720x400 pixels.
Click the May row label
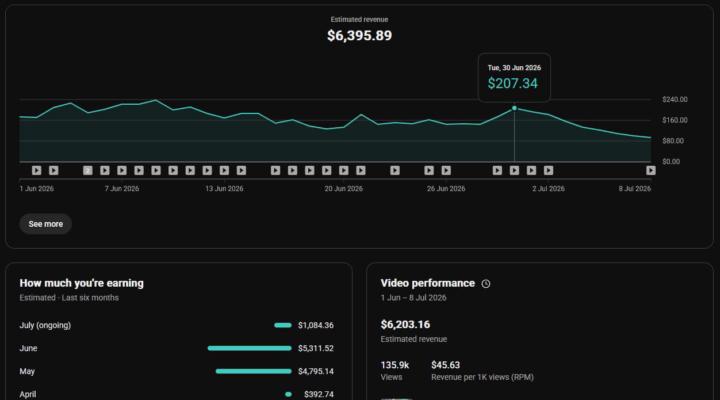point(27,371)
